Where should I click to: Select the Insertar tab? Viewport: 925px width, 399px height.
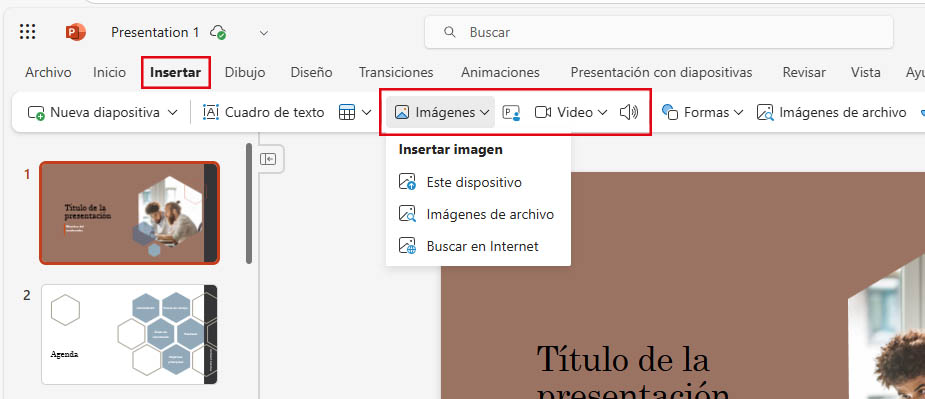coord(176,73)
